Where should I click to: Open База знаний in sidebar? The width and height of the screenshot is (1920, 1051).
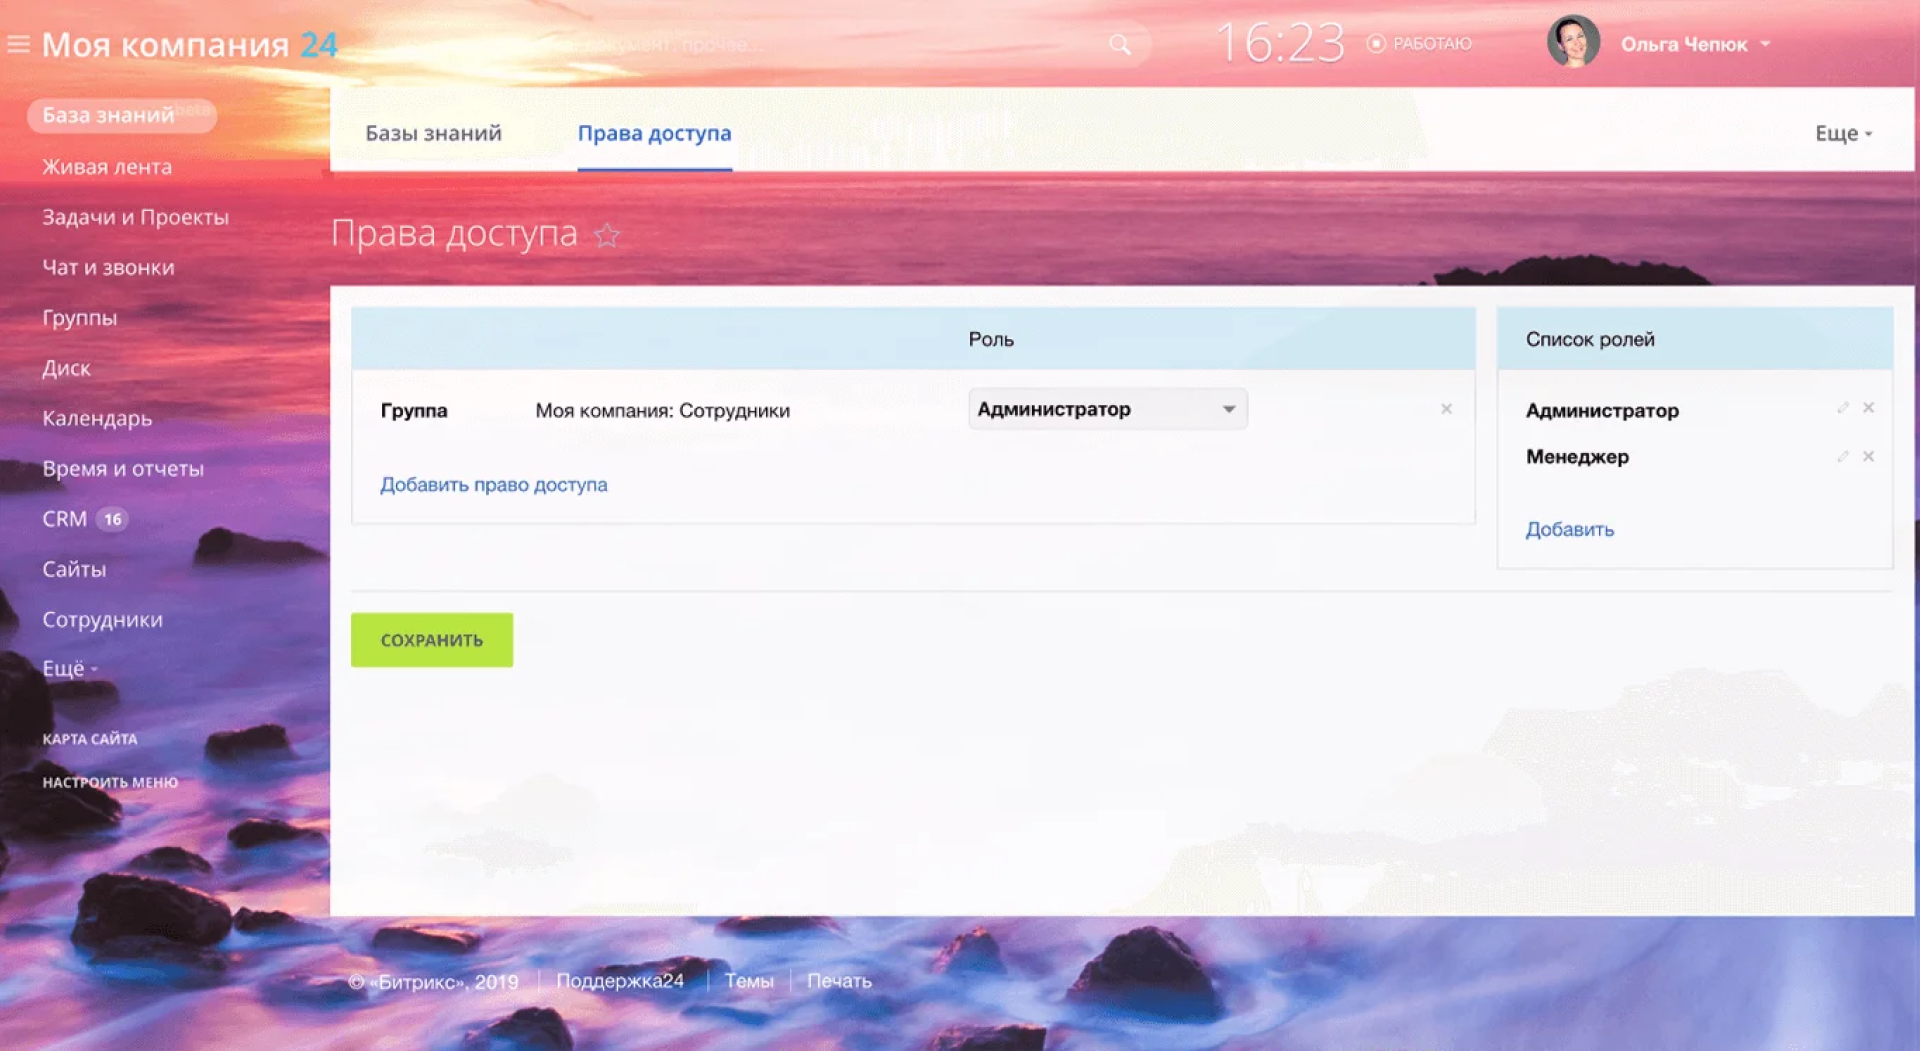[121, 115]
